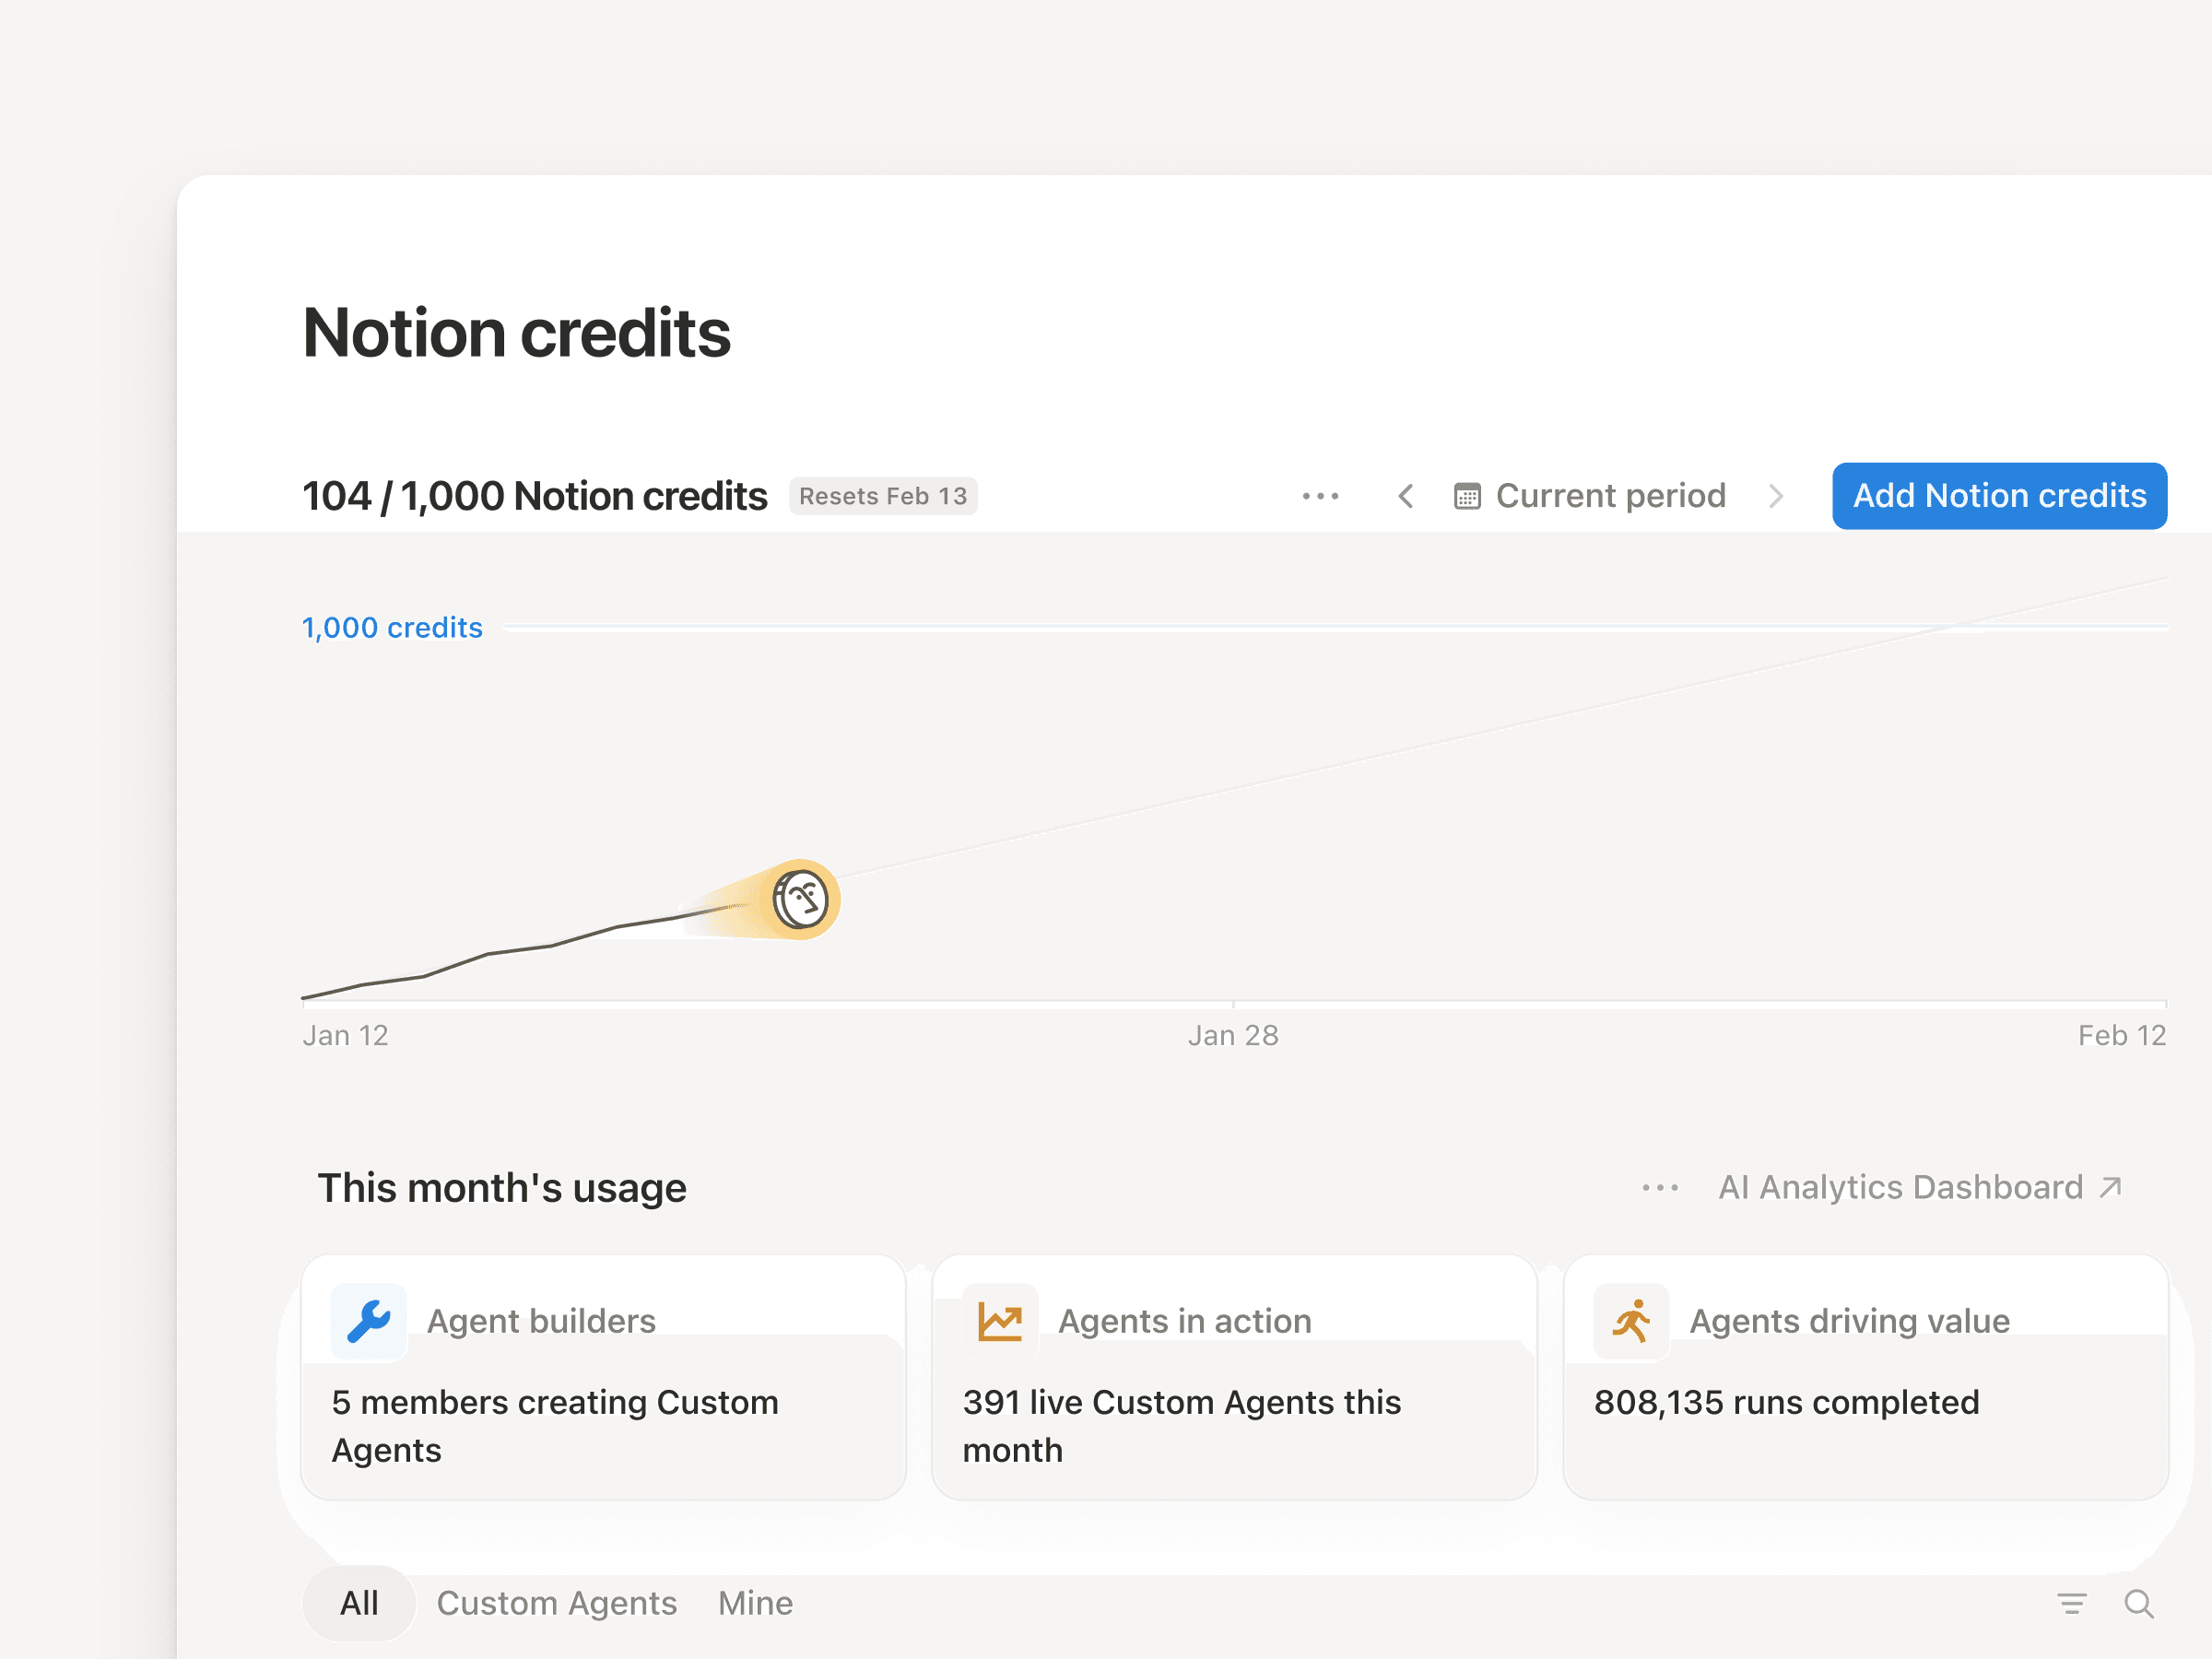Advance to the next period with the right chevron
The image size is (2212, 1659).
(x=1776, y=495)
